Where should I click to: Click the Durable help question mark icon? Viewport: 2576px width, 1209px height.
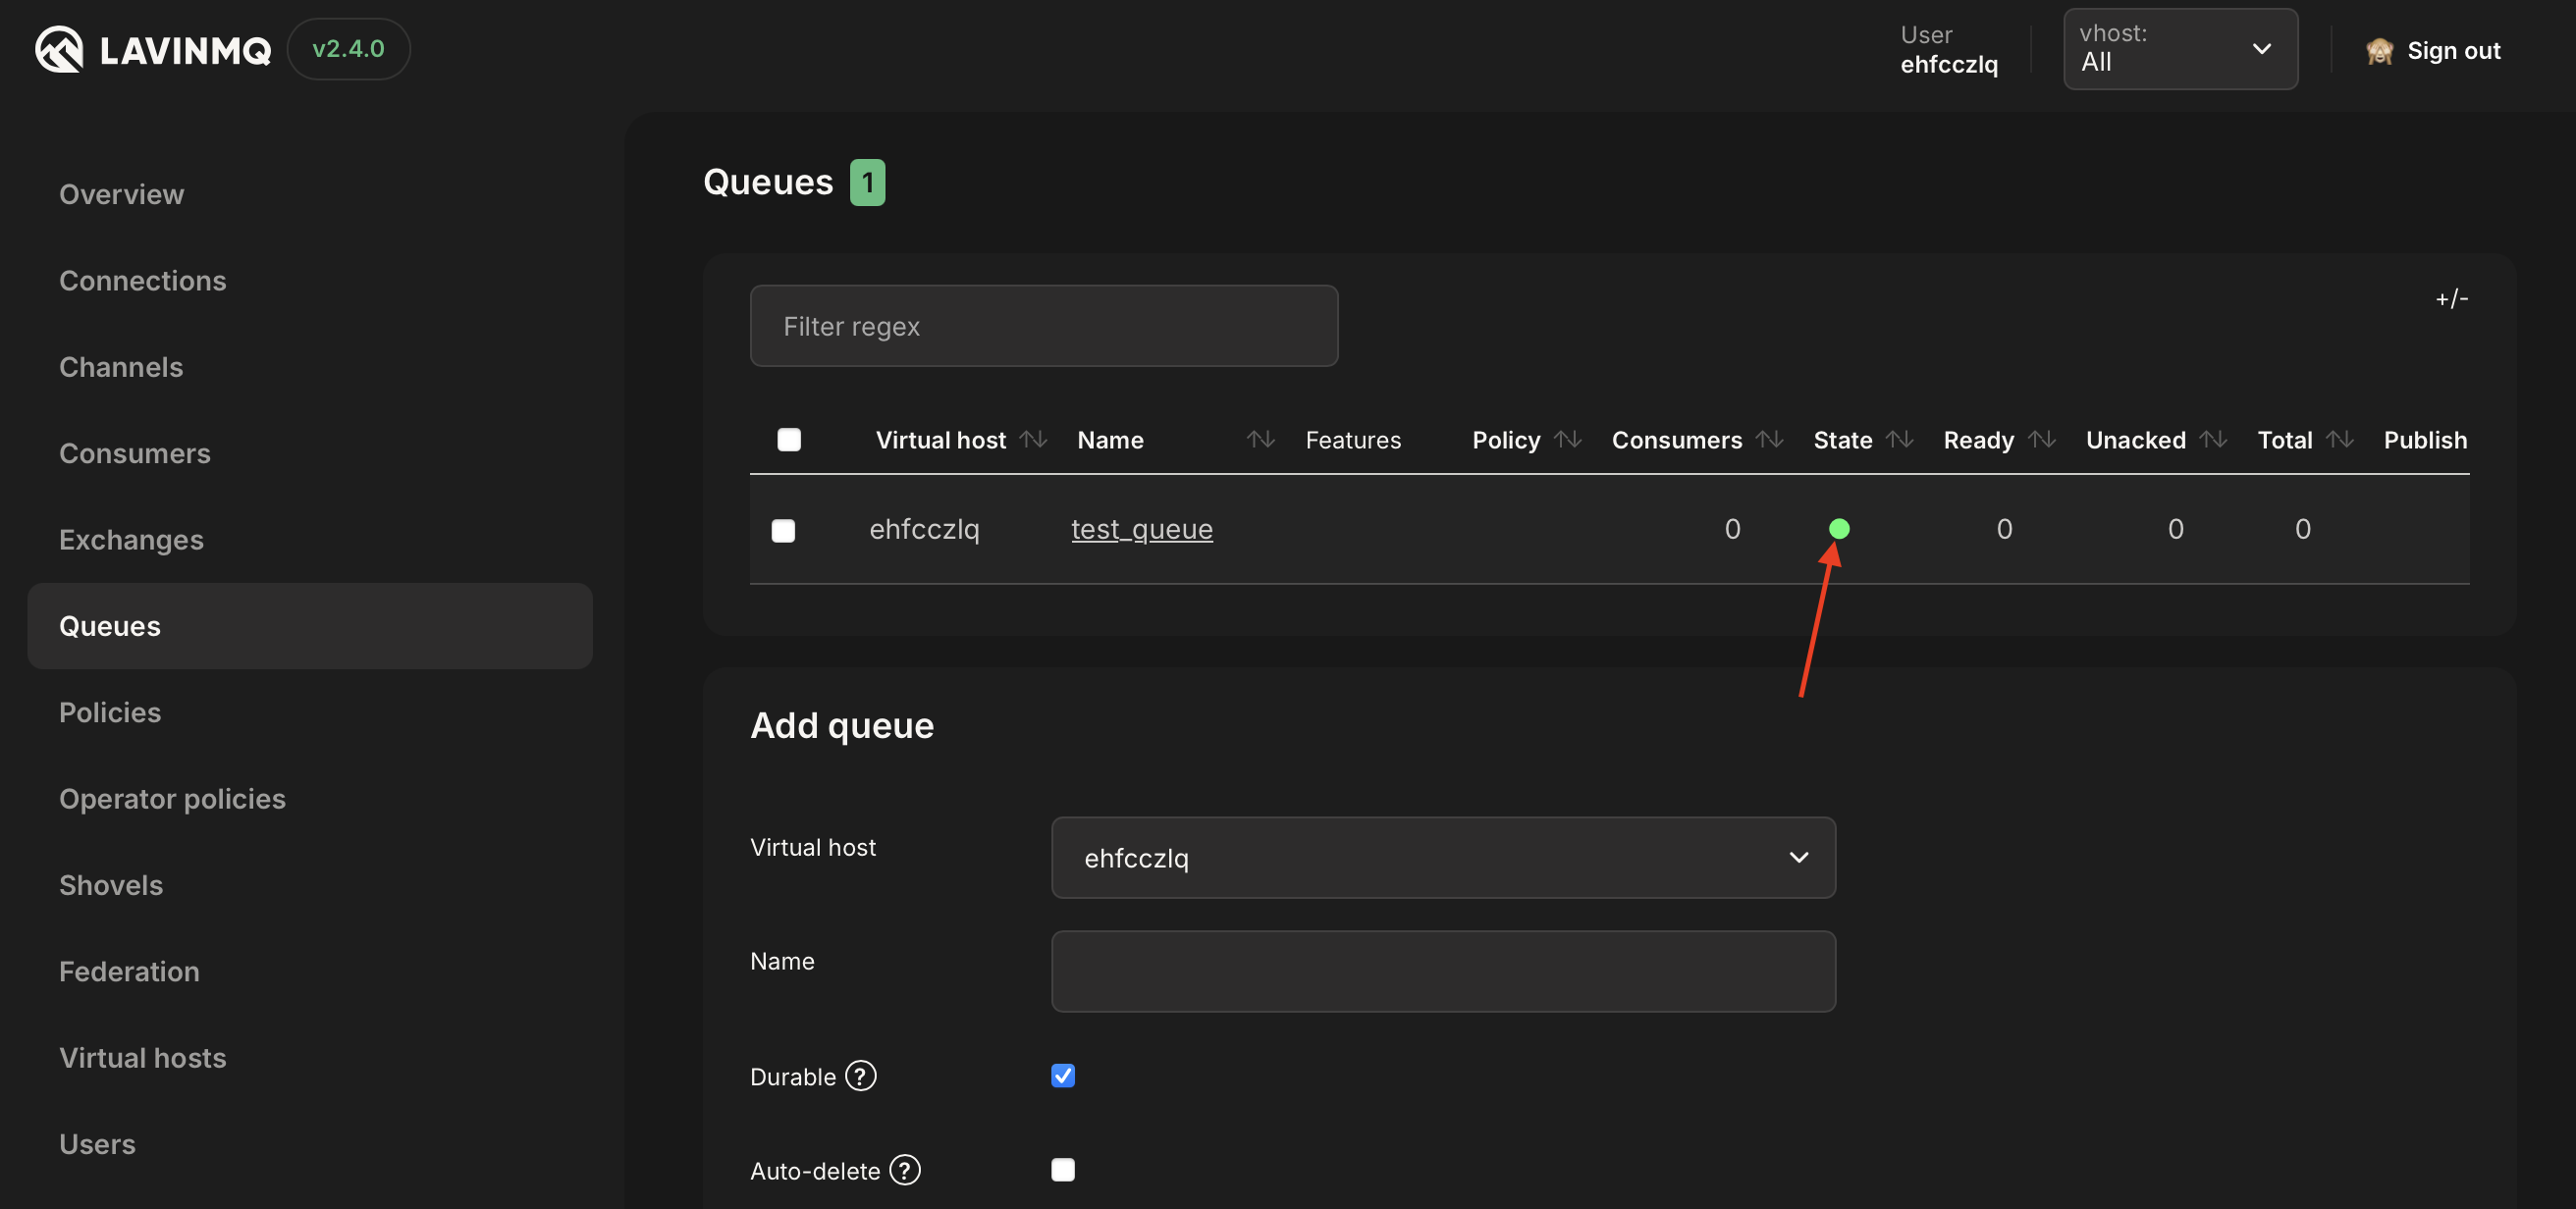coord(860,1076)
